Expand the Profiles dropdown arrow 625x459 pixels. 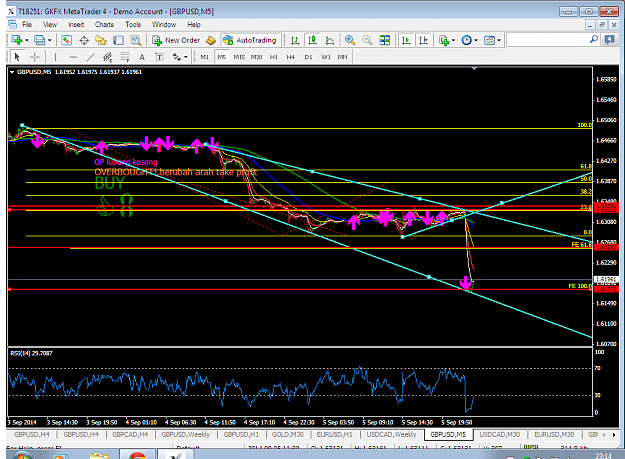[49, 40]
